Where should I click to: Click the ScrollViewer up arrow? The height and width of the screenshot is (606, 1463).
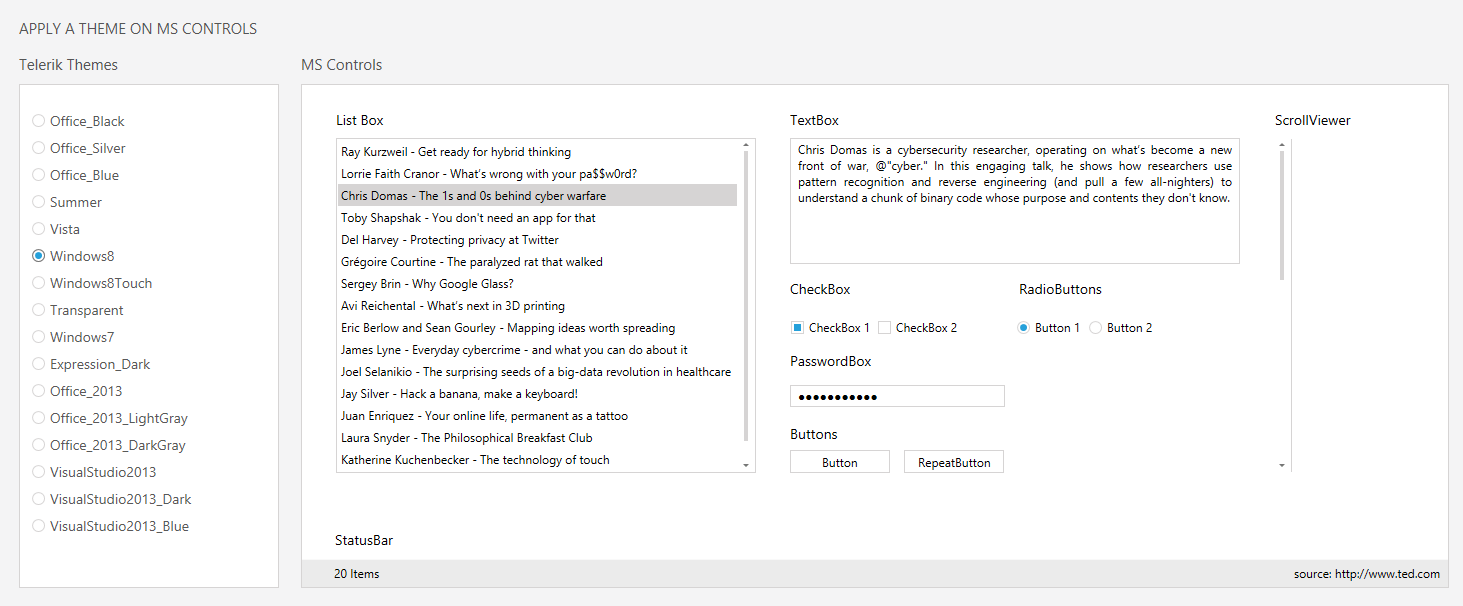(x=1282, y=146)
